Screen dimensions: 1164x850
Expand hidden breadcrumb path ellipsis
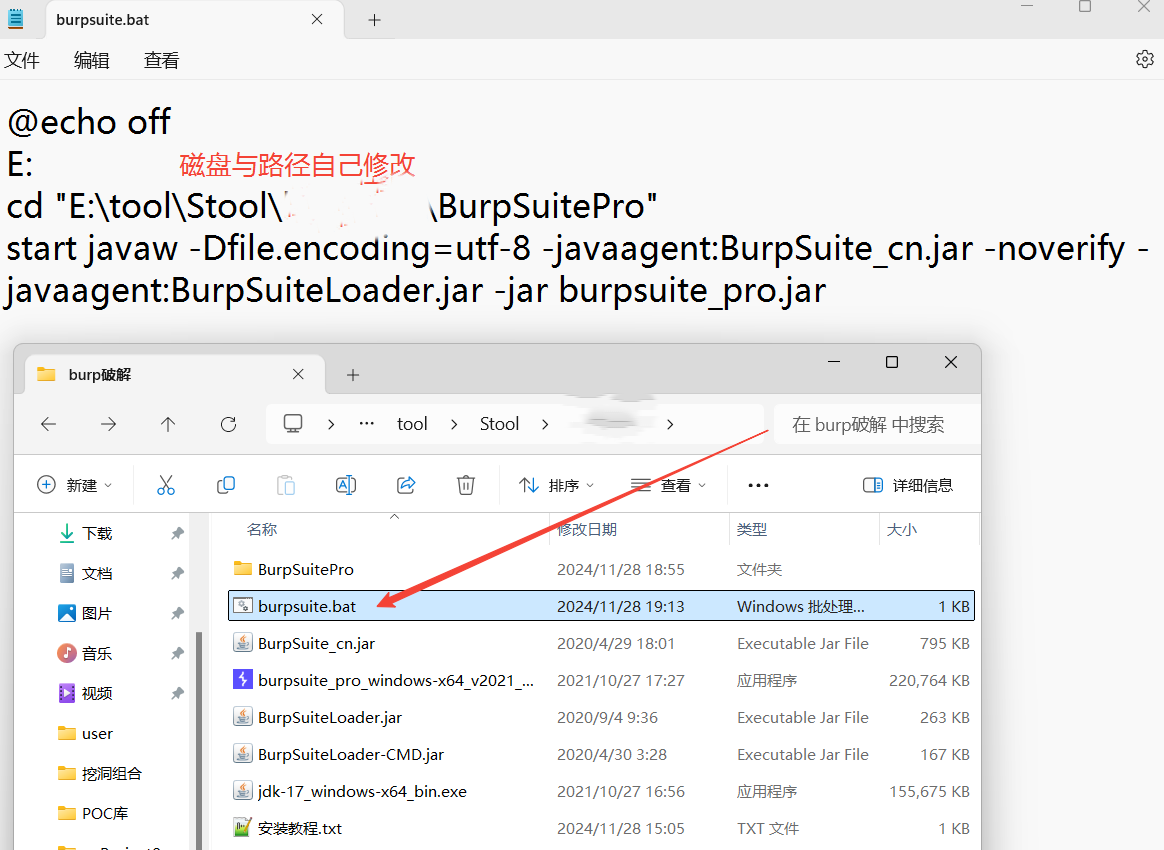[x=367, y=424]
